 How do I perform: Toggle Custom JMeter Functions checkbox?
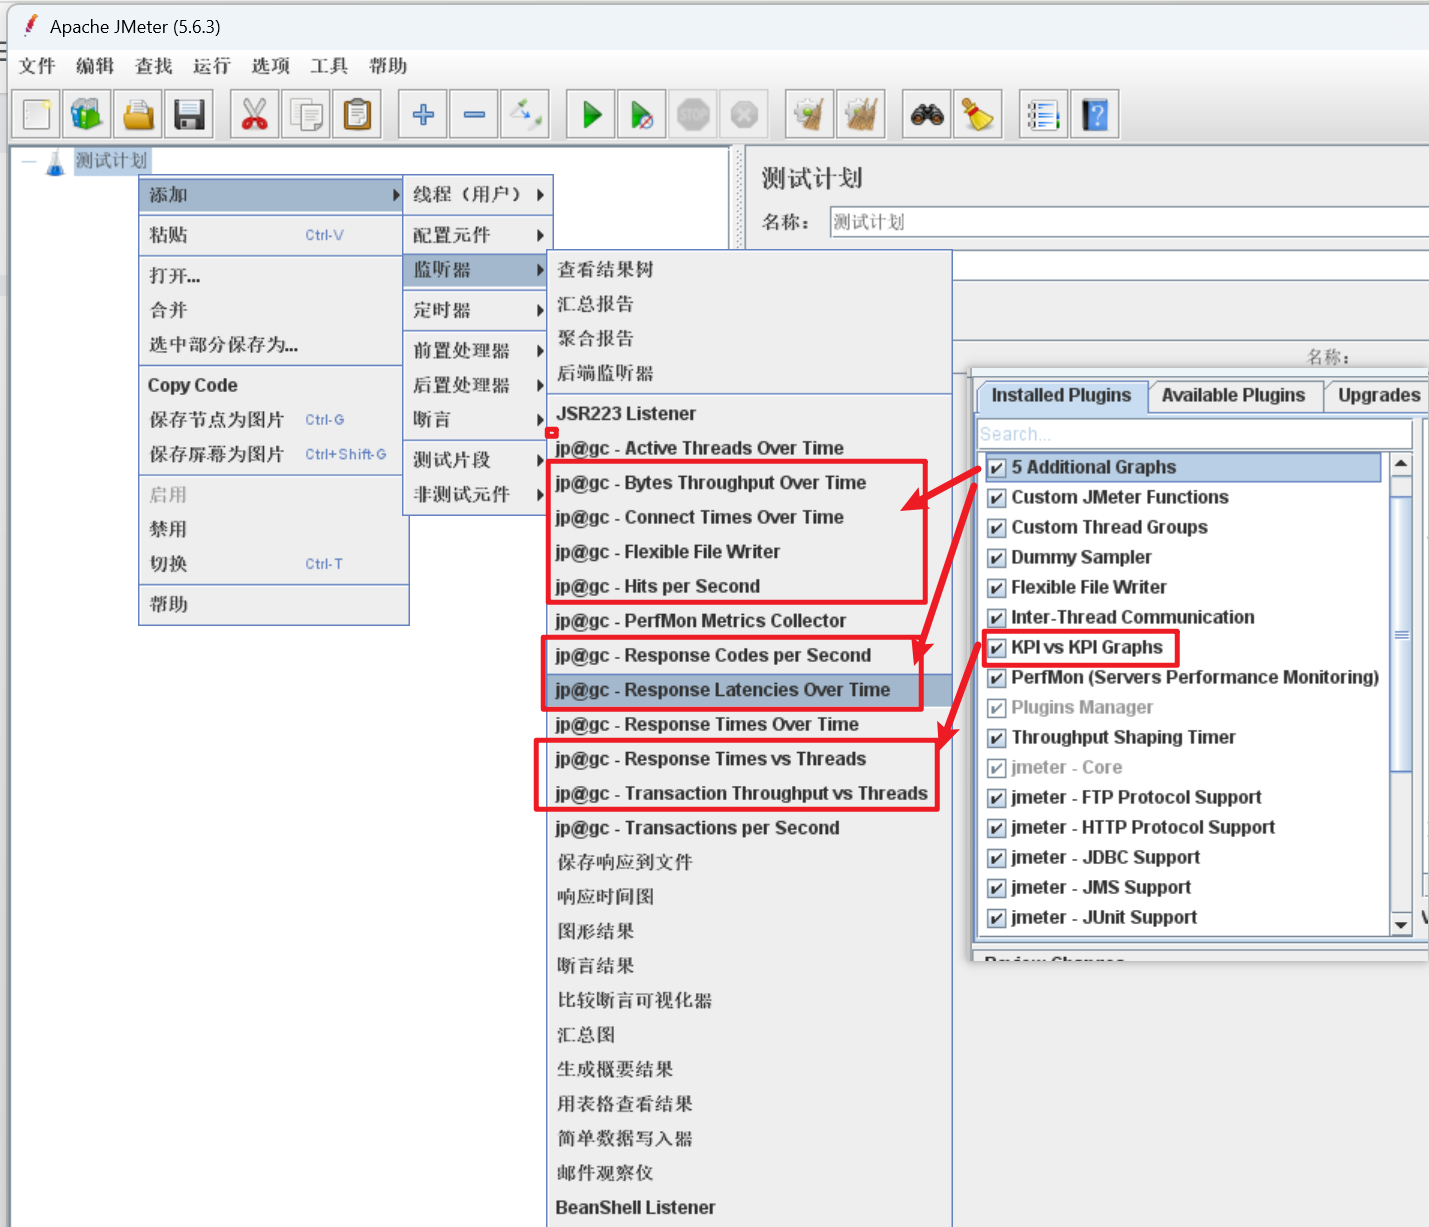pyautogui.click(x=996, y=498)
